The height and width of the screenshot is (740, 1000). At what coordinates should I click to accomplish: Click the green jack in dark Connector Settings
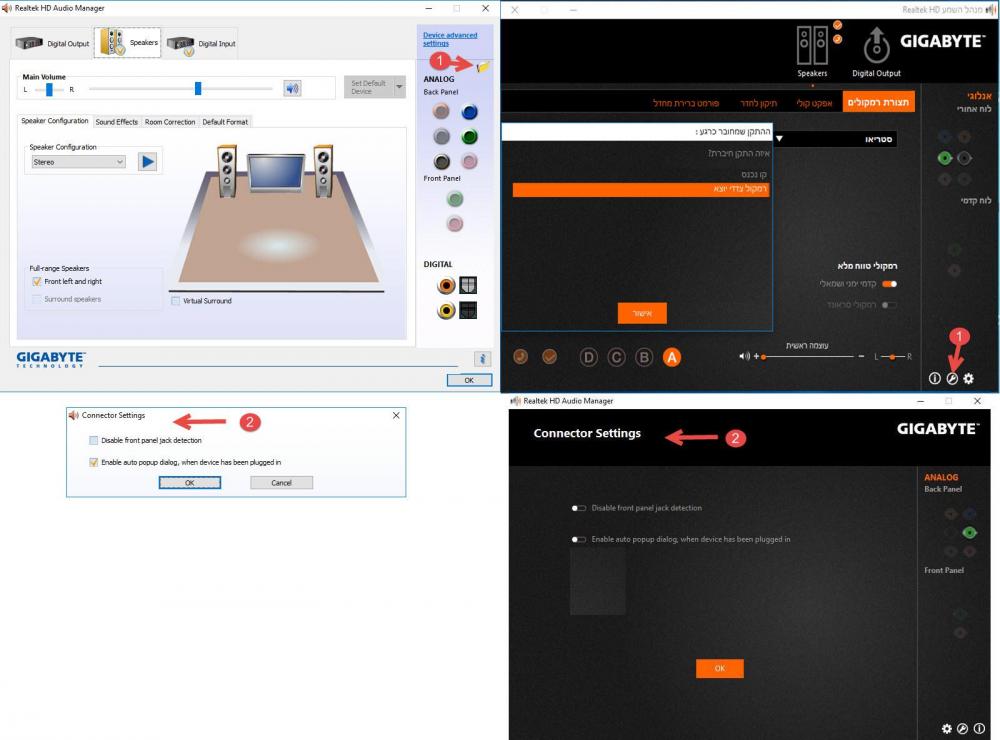point(969,533)
